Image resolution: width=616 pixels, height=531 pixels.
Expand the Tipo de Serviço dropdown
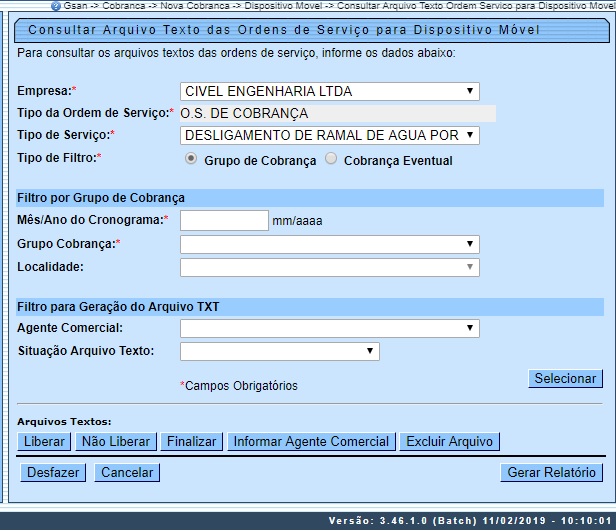pyautogui.click(x=329, y=135)
